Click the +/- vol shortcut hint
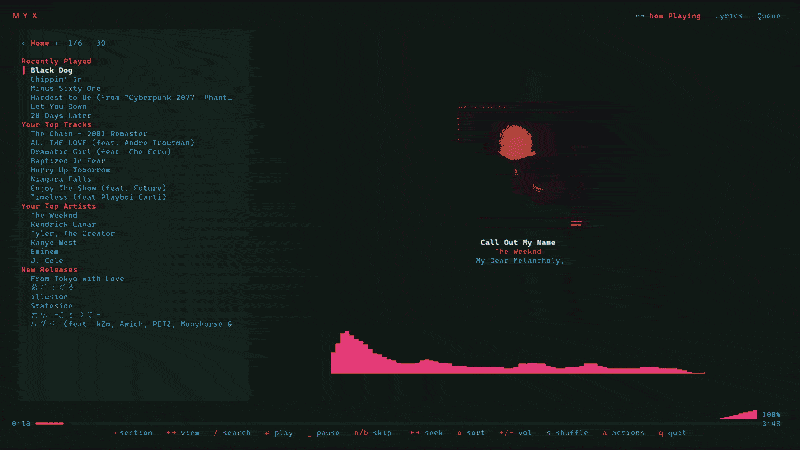This screenshot has height=450, width=800. (x=515, y=433)
